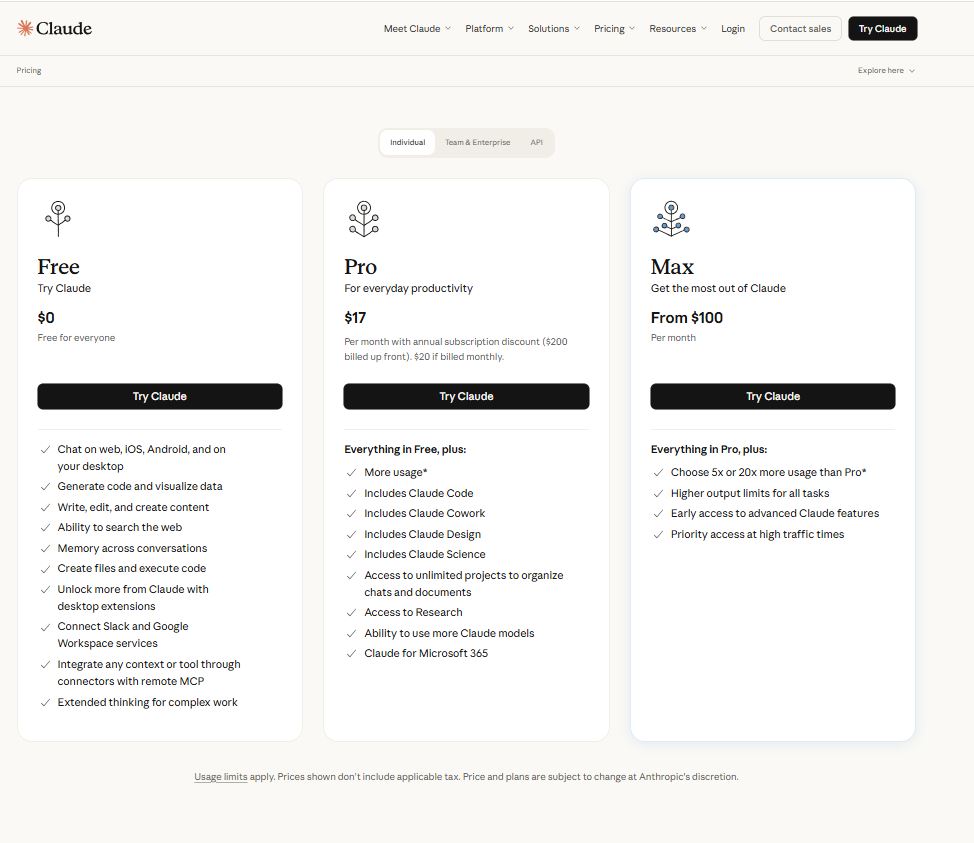Click checkmark beside Includes Claude Cowork
This screenshot has height=843, width=974.
352,514
